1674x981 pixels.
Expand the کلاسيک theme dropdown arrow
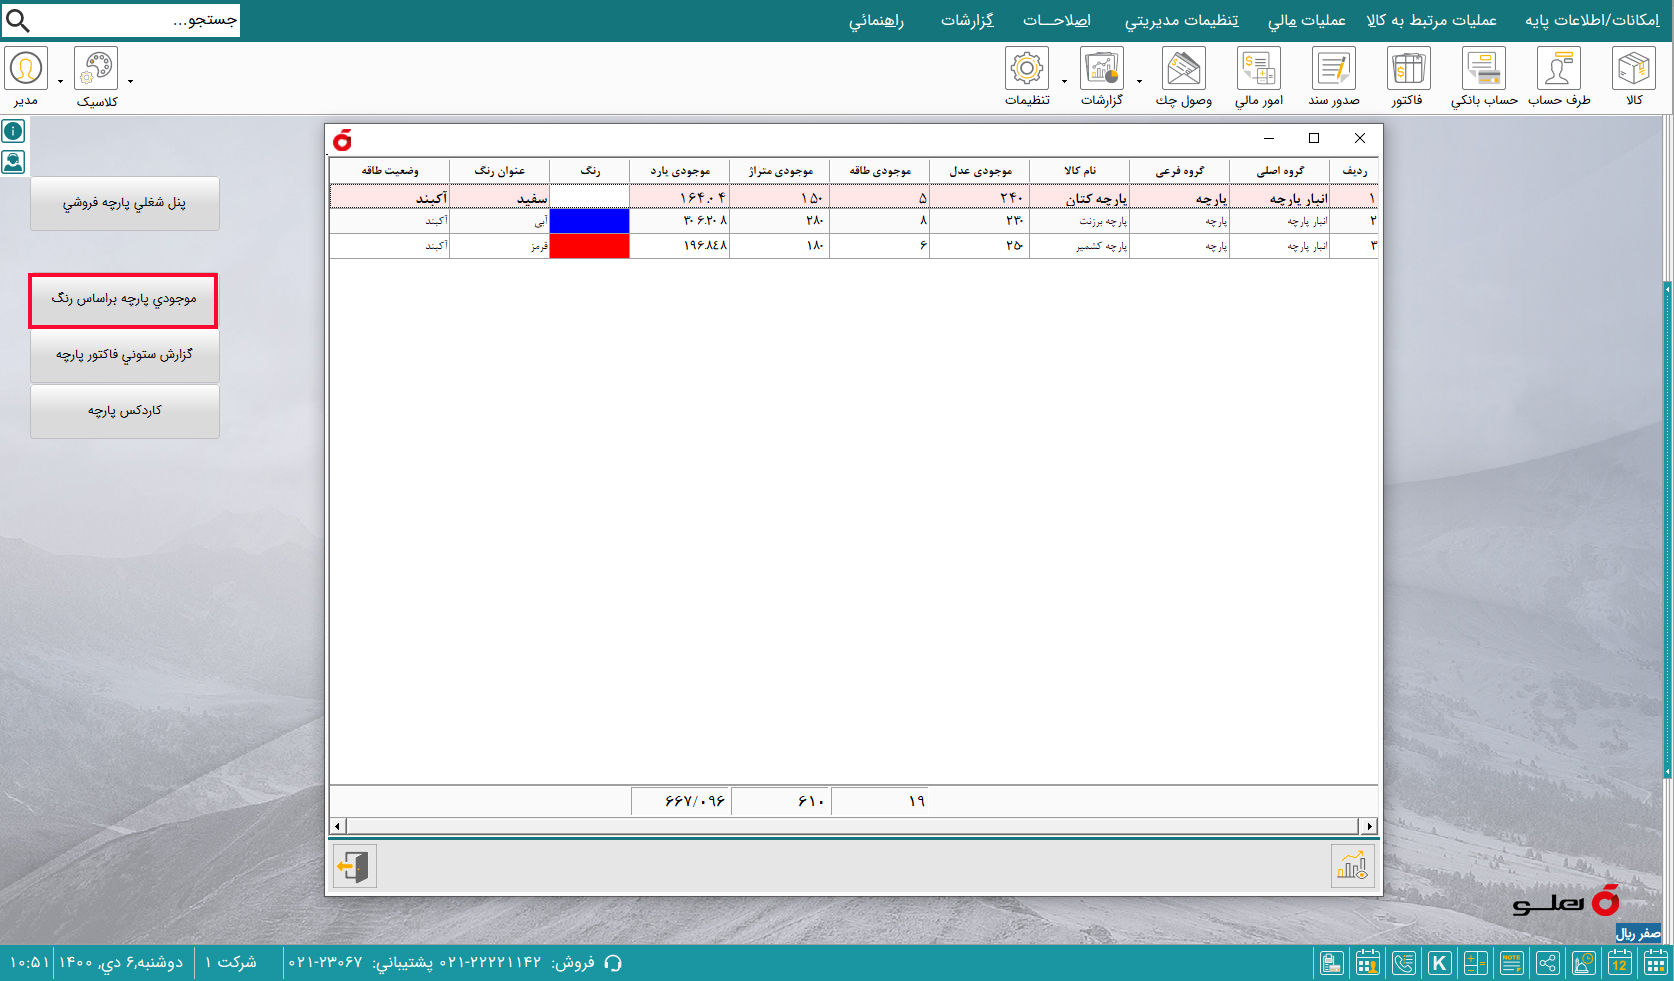130,82
